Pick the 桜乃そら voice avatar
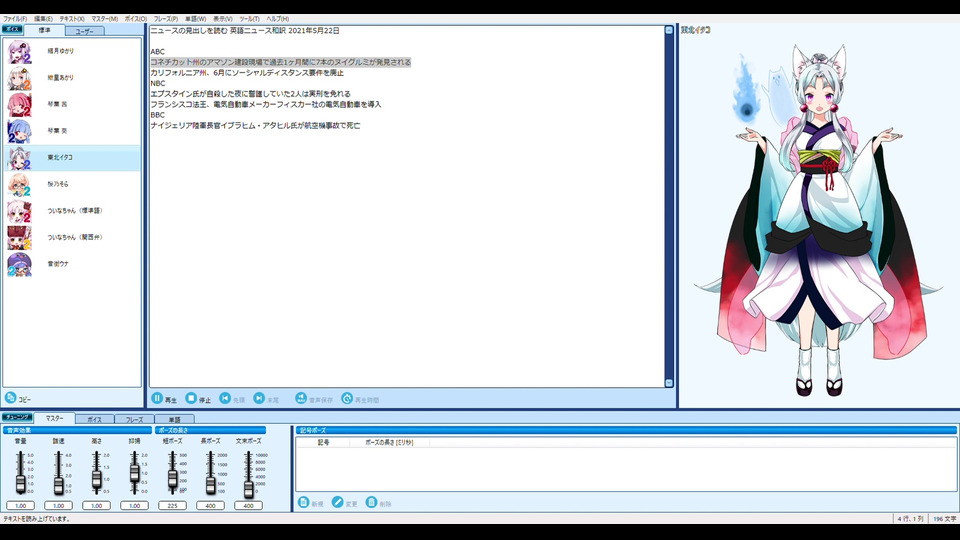The width and height of the screenshot is (960, 540). [x=19, y=184]
